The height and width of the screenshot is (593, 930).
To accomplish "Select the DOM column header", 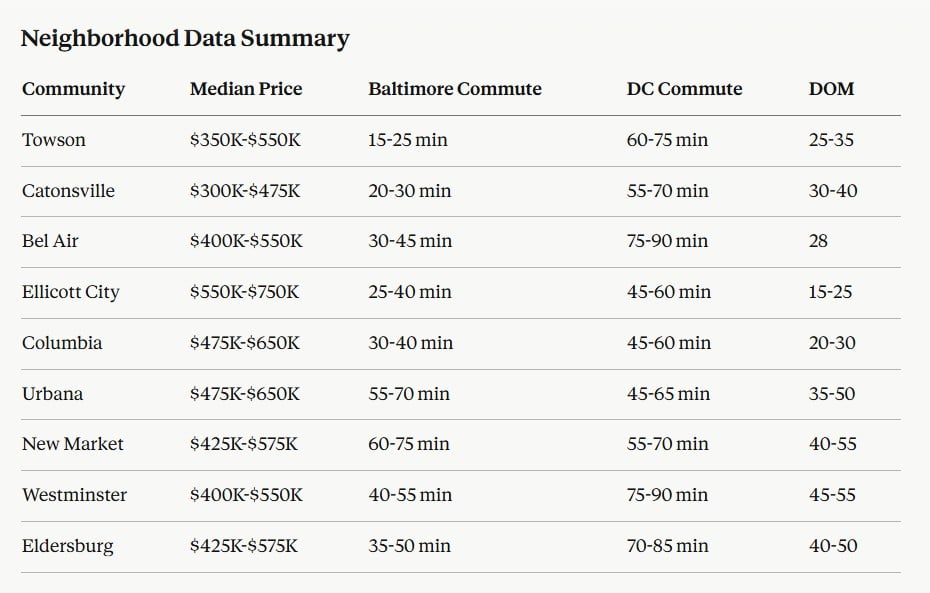I will click(x=832, y=89).
